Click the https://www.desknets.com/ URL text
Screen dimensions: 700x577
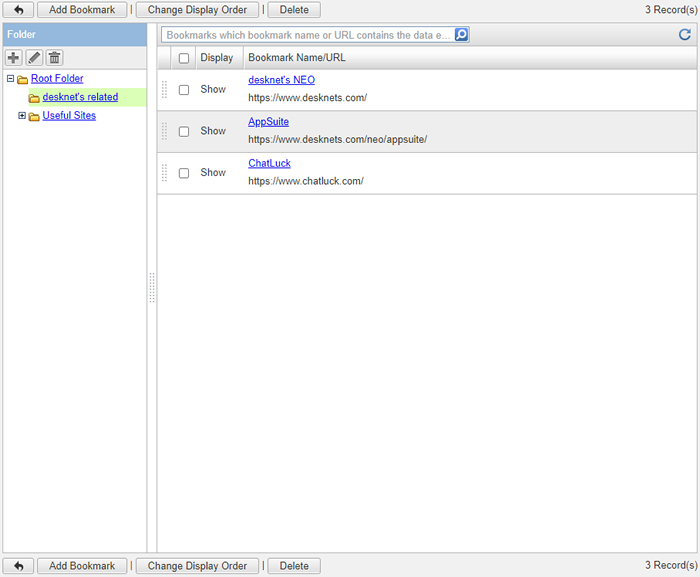click(308, 98)
